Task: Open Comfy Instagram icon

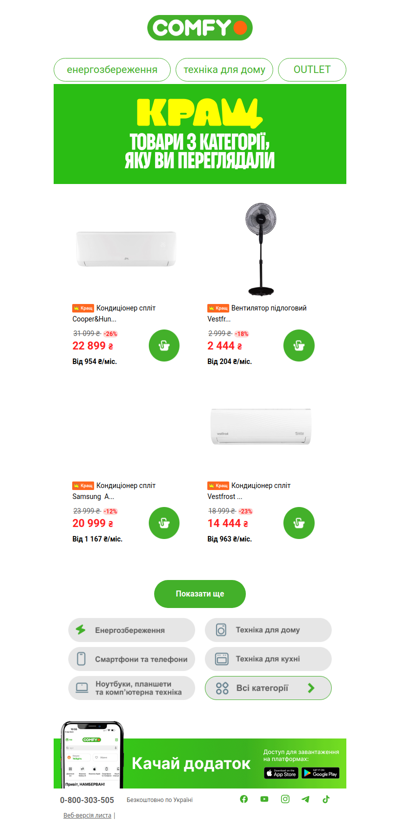Action: coord(285,799)
